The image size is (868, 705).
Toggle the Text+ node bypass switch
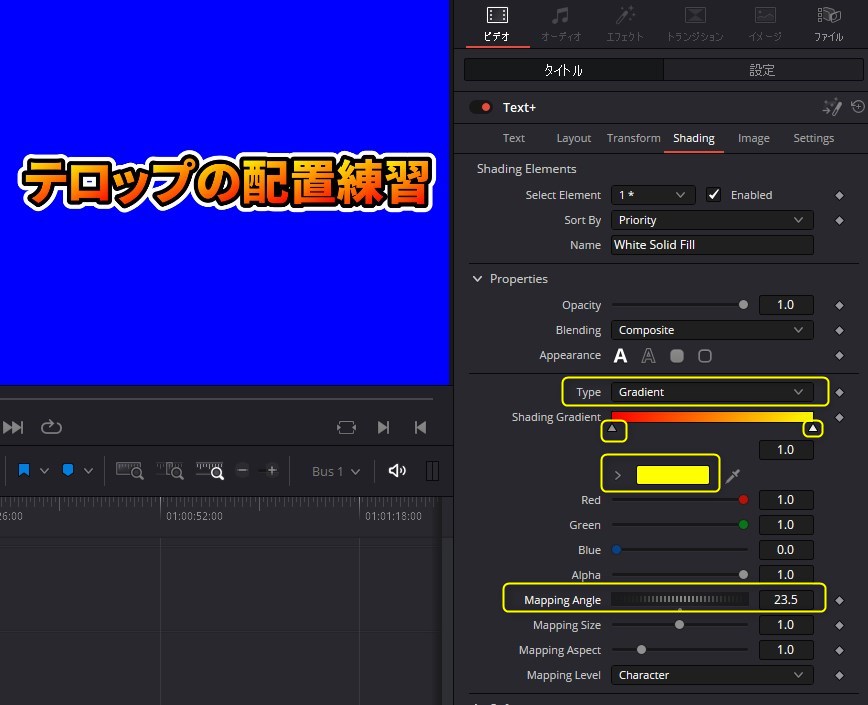coord(481,107)
